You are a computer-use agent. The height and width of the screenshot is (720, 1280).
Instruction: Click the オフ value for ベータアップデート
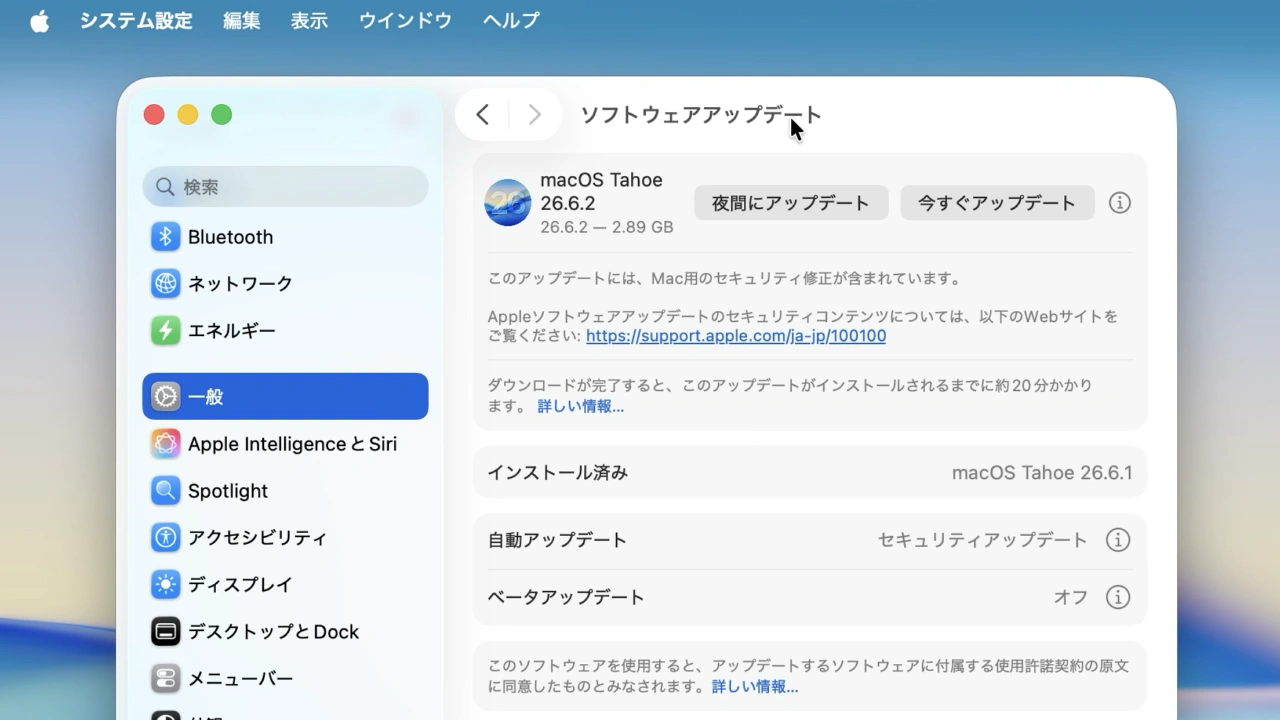tap(1070, 597)
